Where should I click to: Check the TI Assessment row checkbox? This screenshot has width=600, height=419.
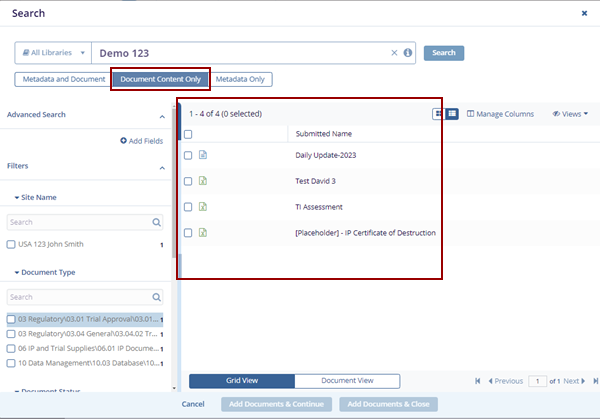188,207
